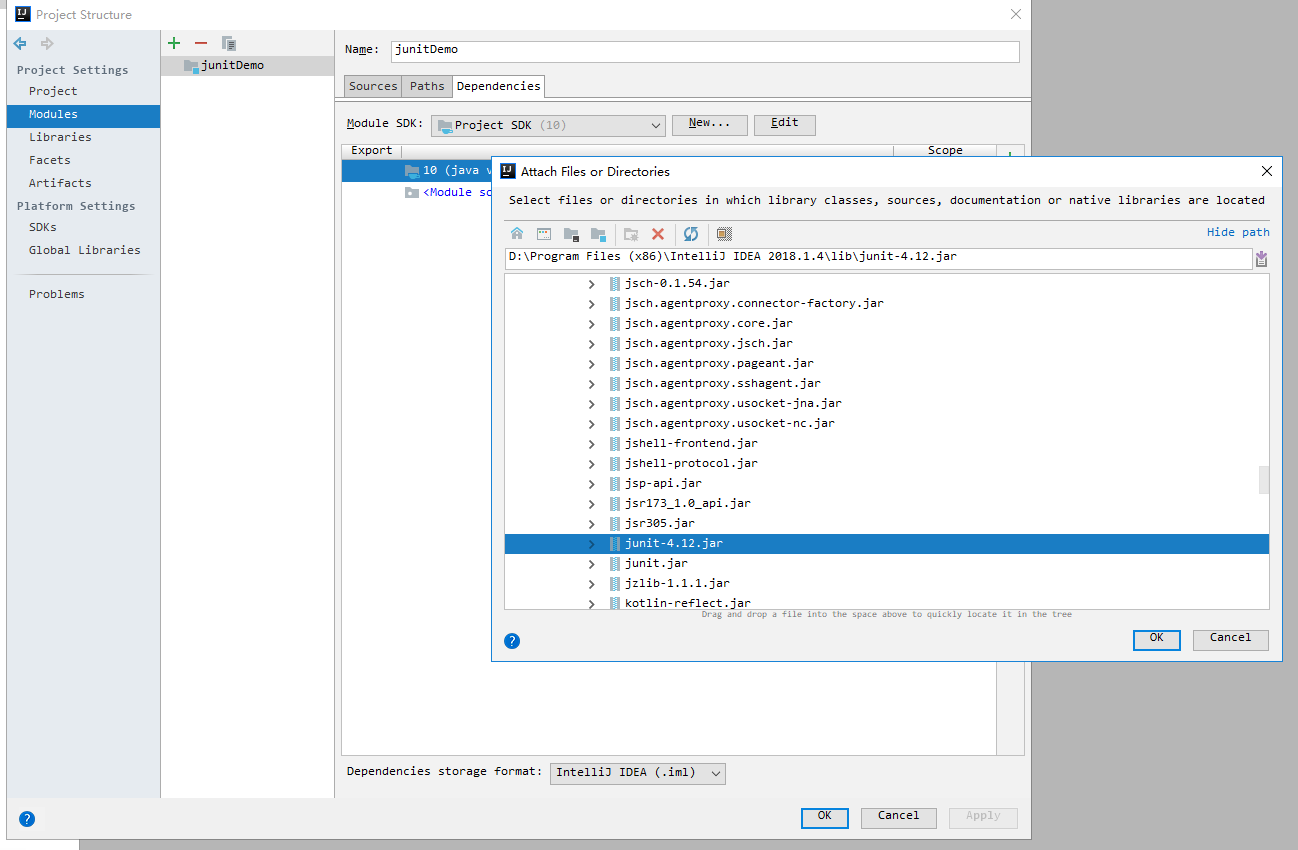Open SDKs under Platform Settings
This screenshot has width=1298, height=850.
43,227
